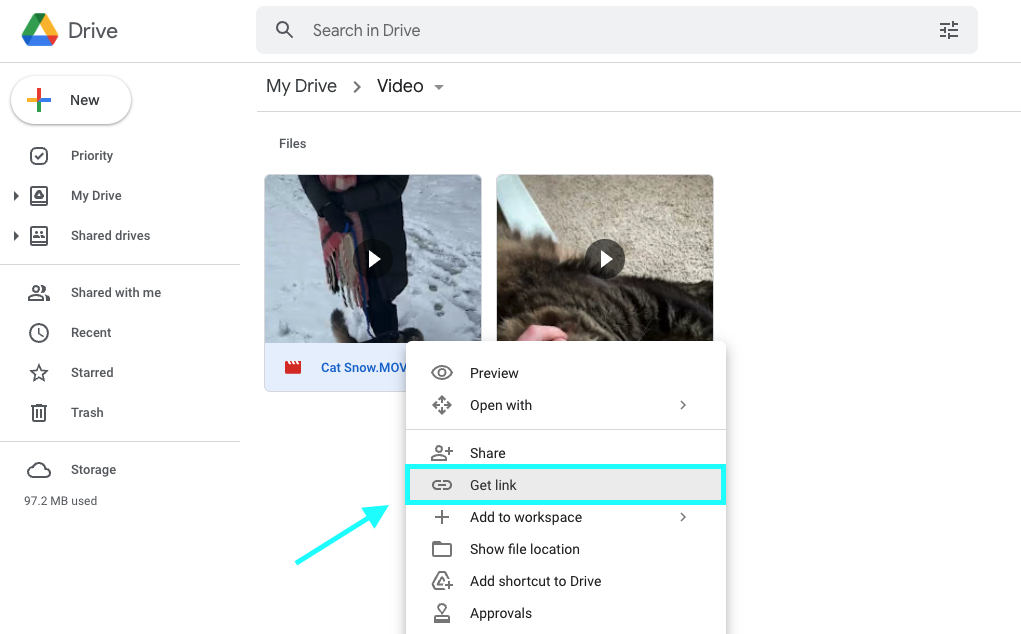Play the Cat Snow video thumbnail
Image resolution: width=1021 pixels, height=634 pixels.
(373, 259)
